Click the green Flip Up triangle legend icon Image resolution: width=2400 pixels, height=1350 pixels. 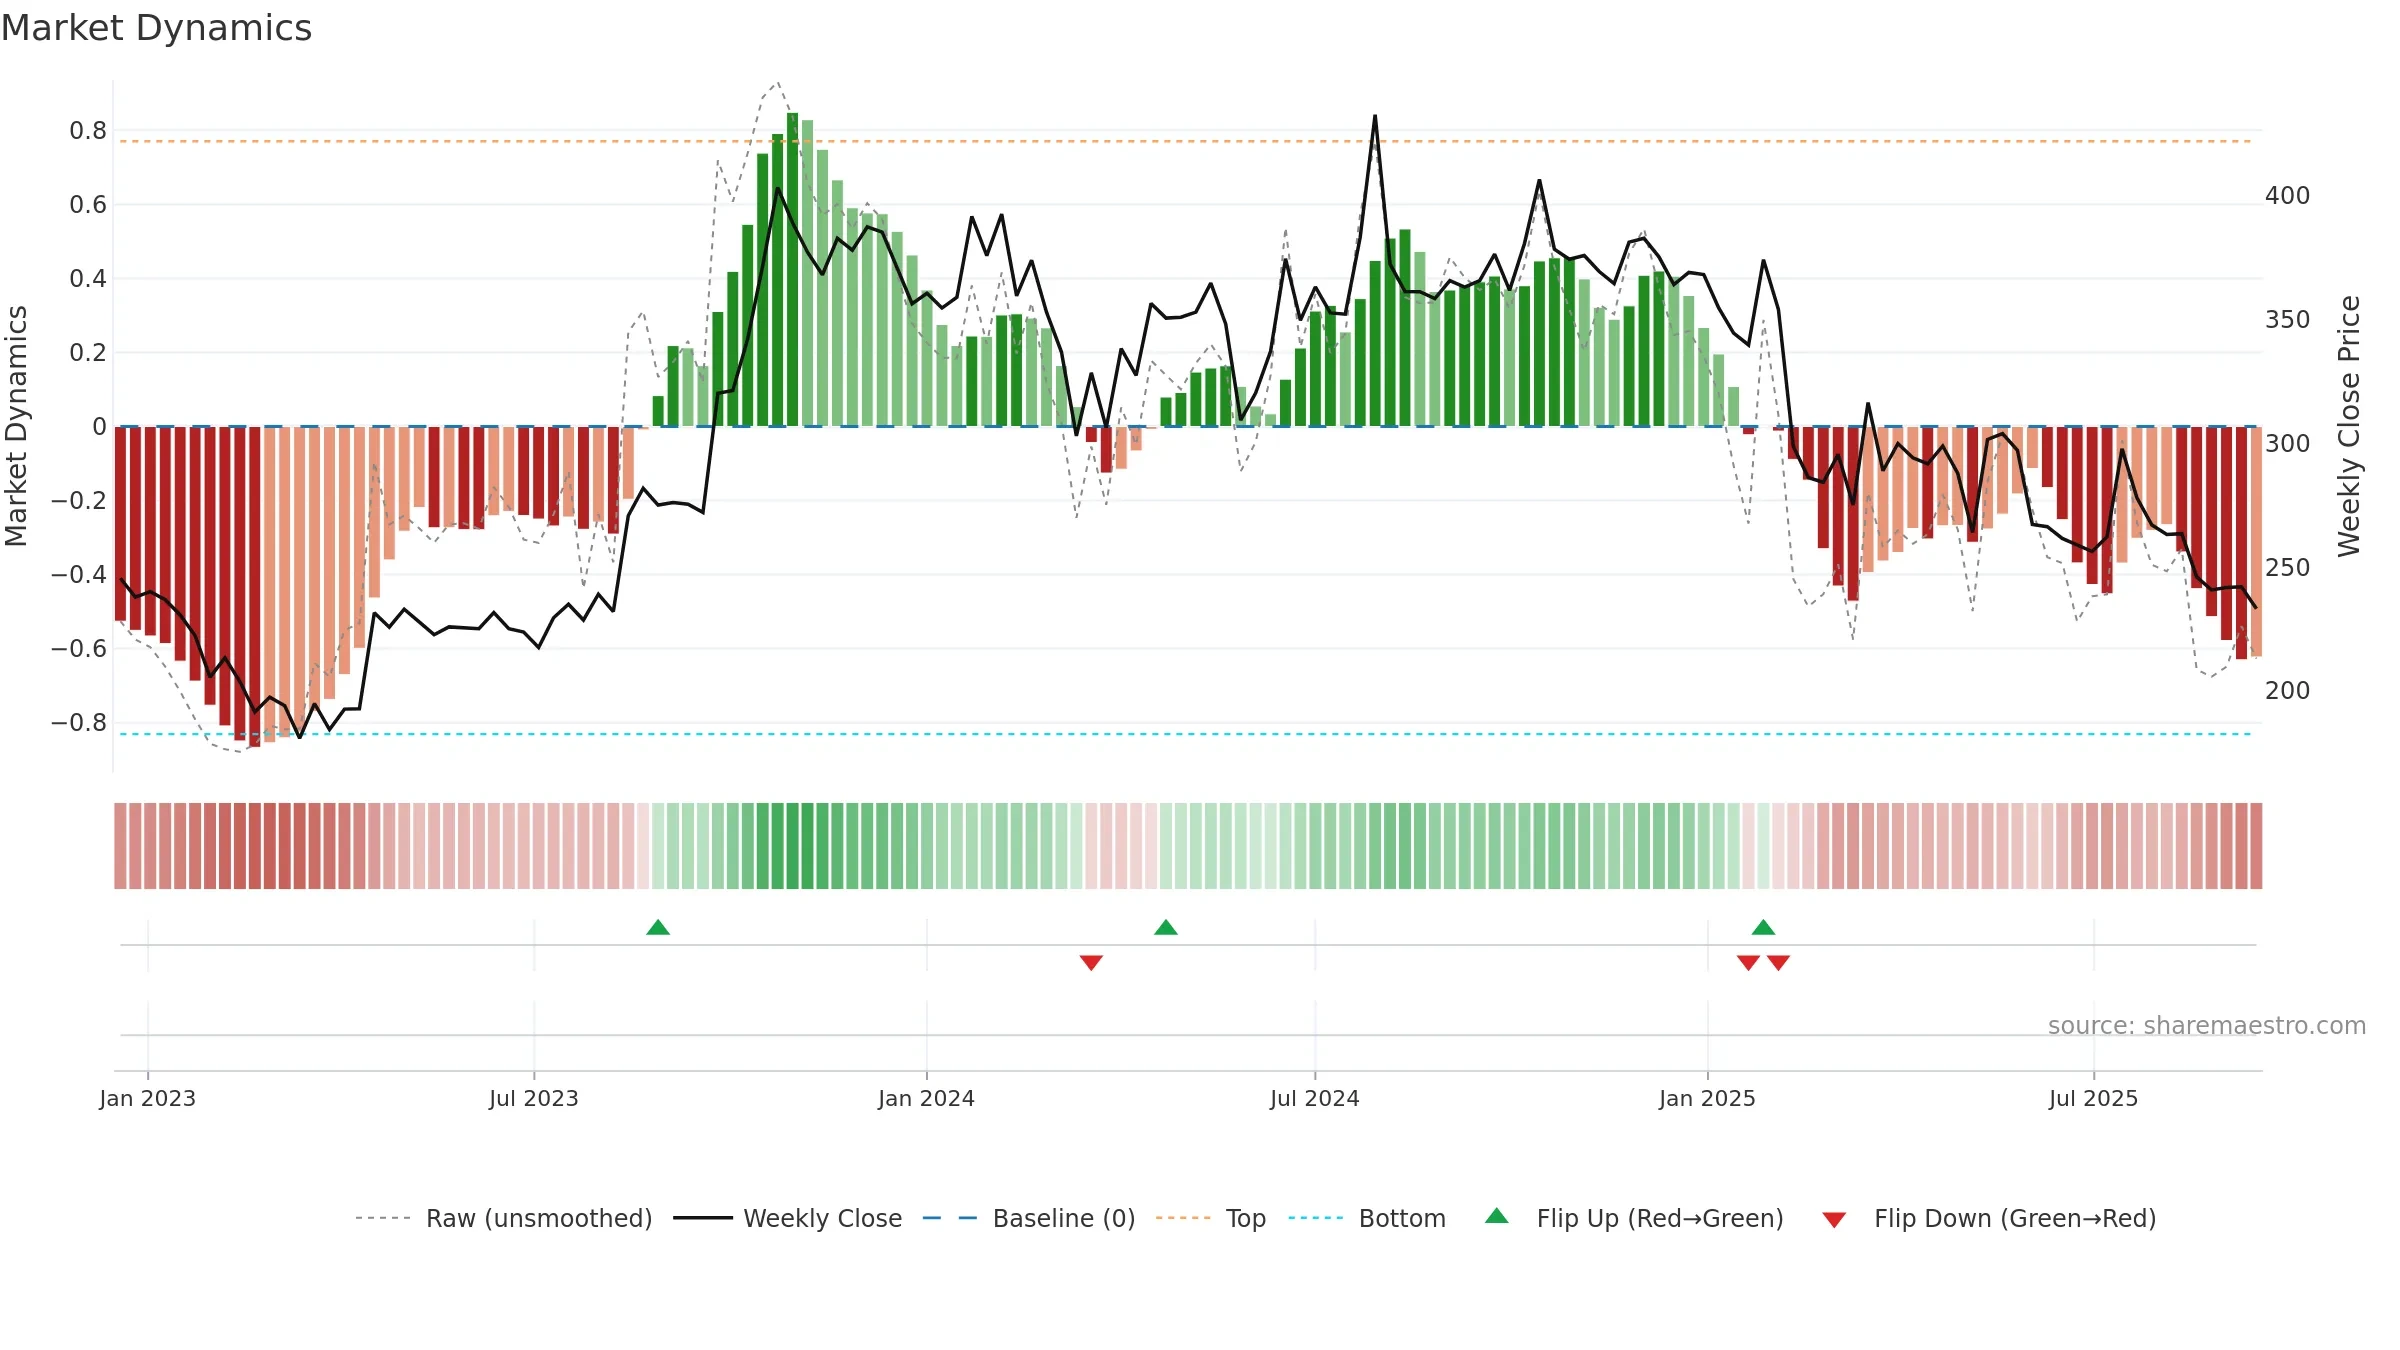1497,1216
